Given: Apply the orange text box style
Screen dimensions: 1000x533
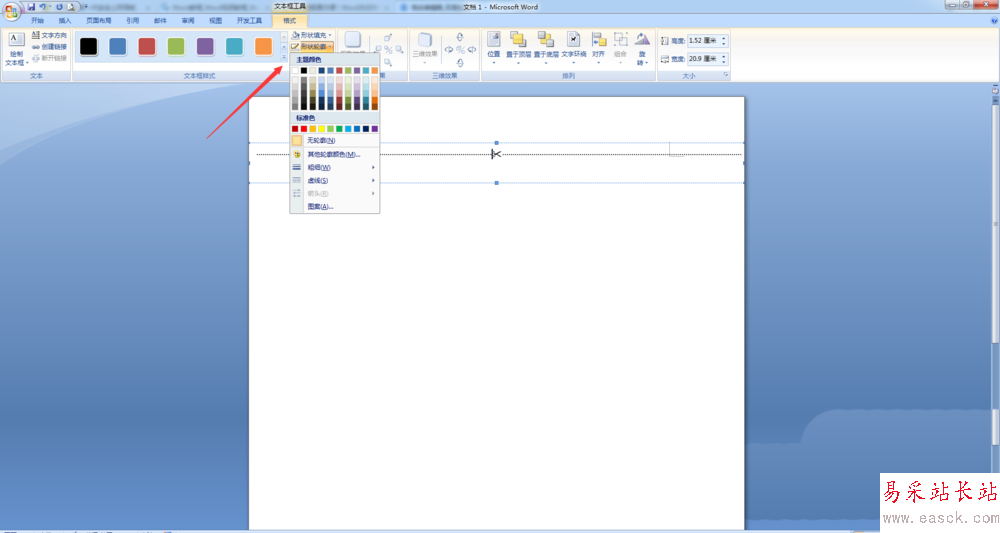Looking at the screenshot, I should point(263,46).
